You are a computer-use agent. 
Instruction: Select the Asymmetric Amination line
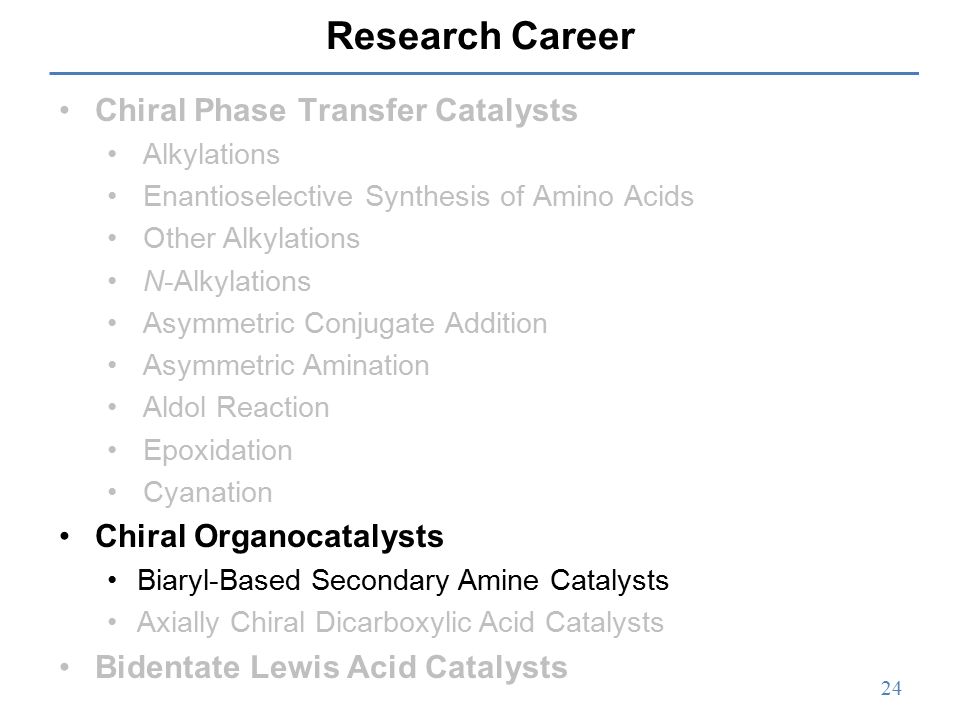click(x=286, y=366)
